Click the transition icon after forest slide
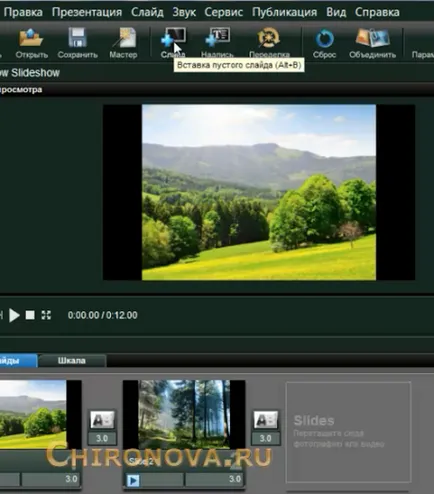Image resolution: width=434 pixels, height=494 pixels. pos(266,420)
